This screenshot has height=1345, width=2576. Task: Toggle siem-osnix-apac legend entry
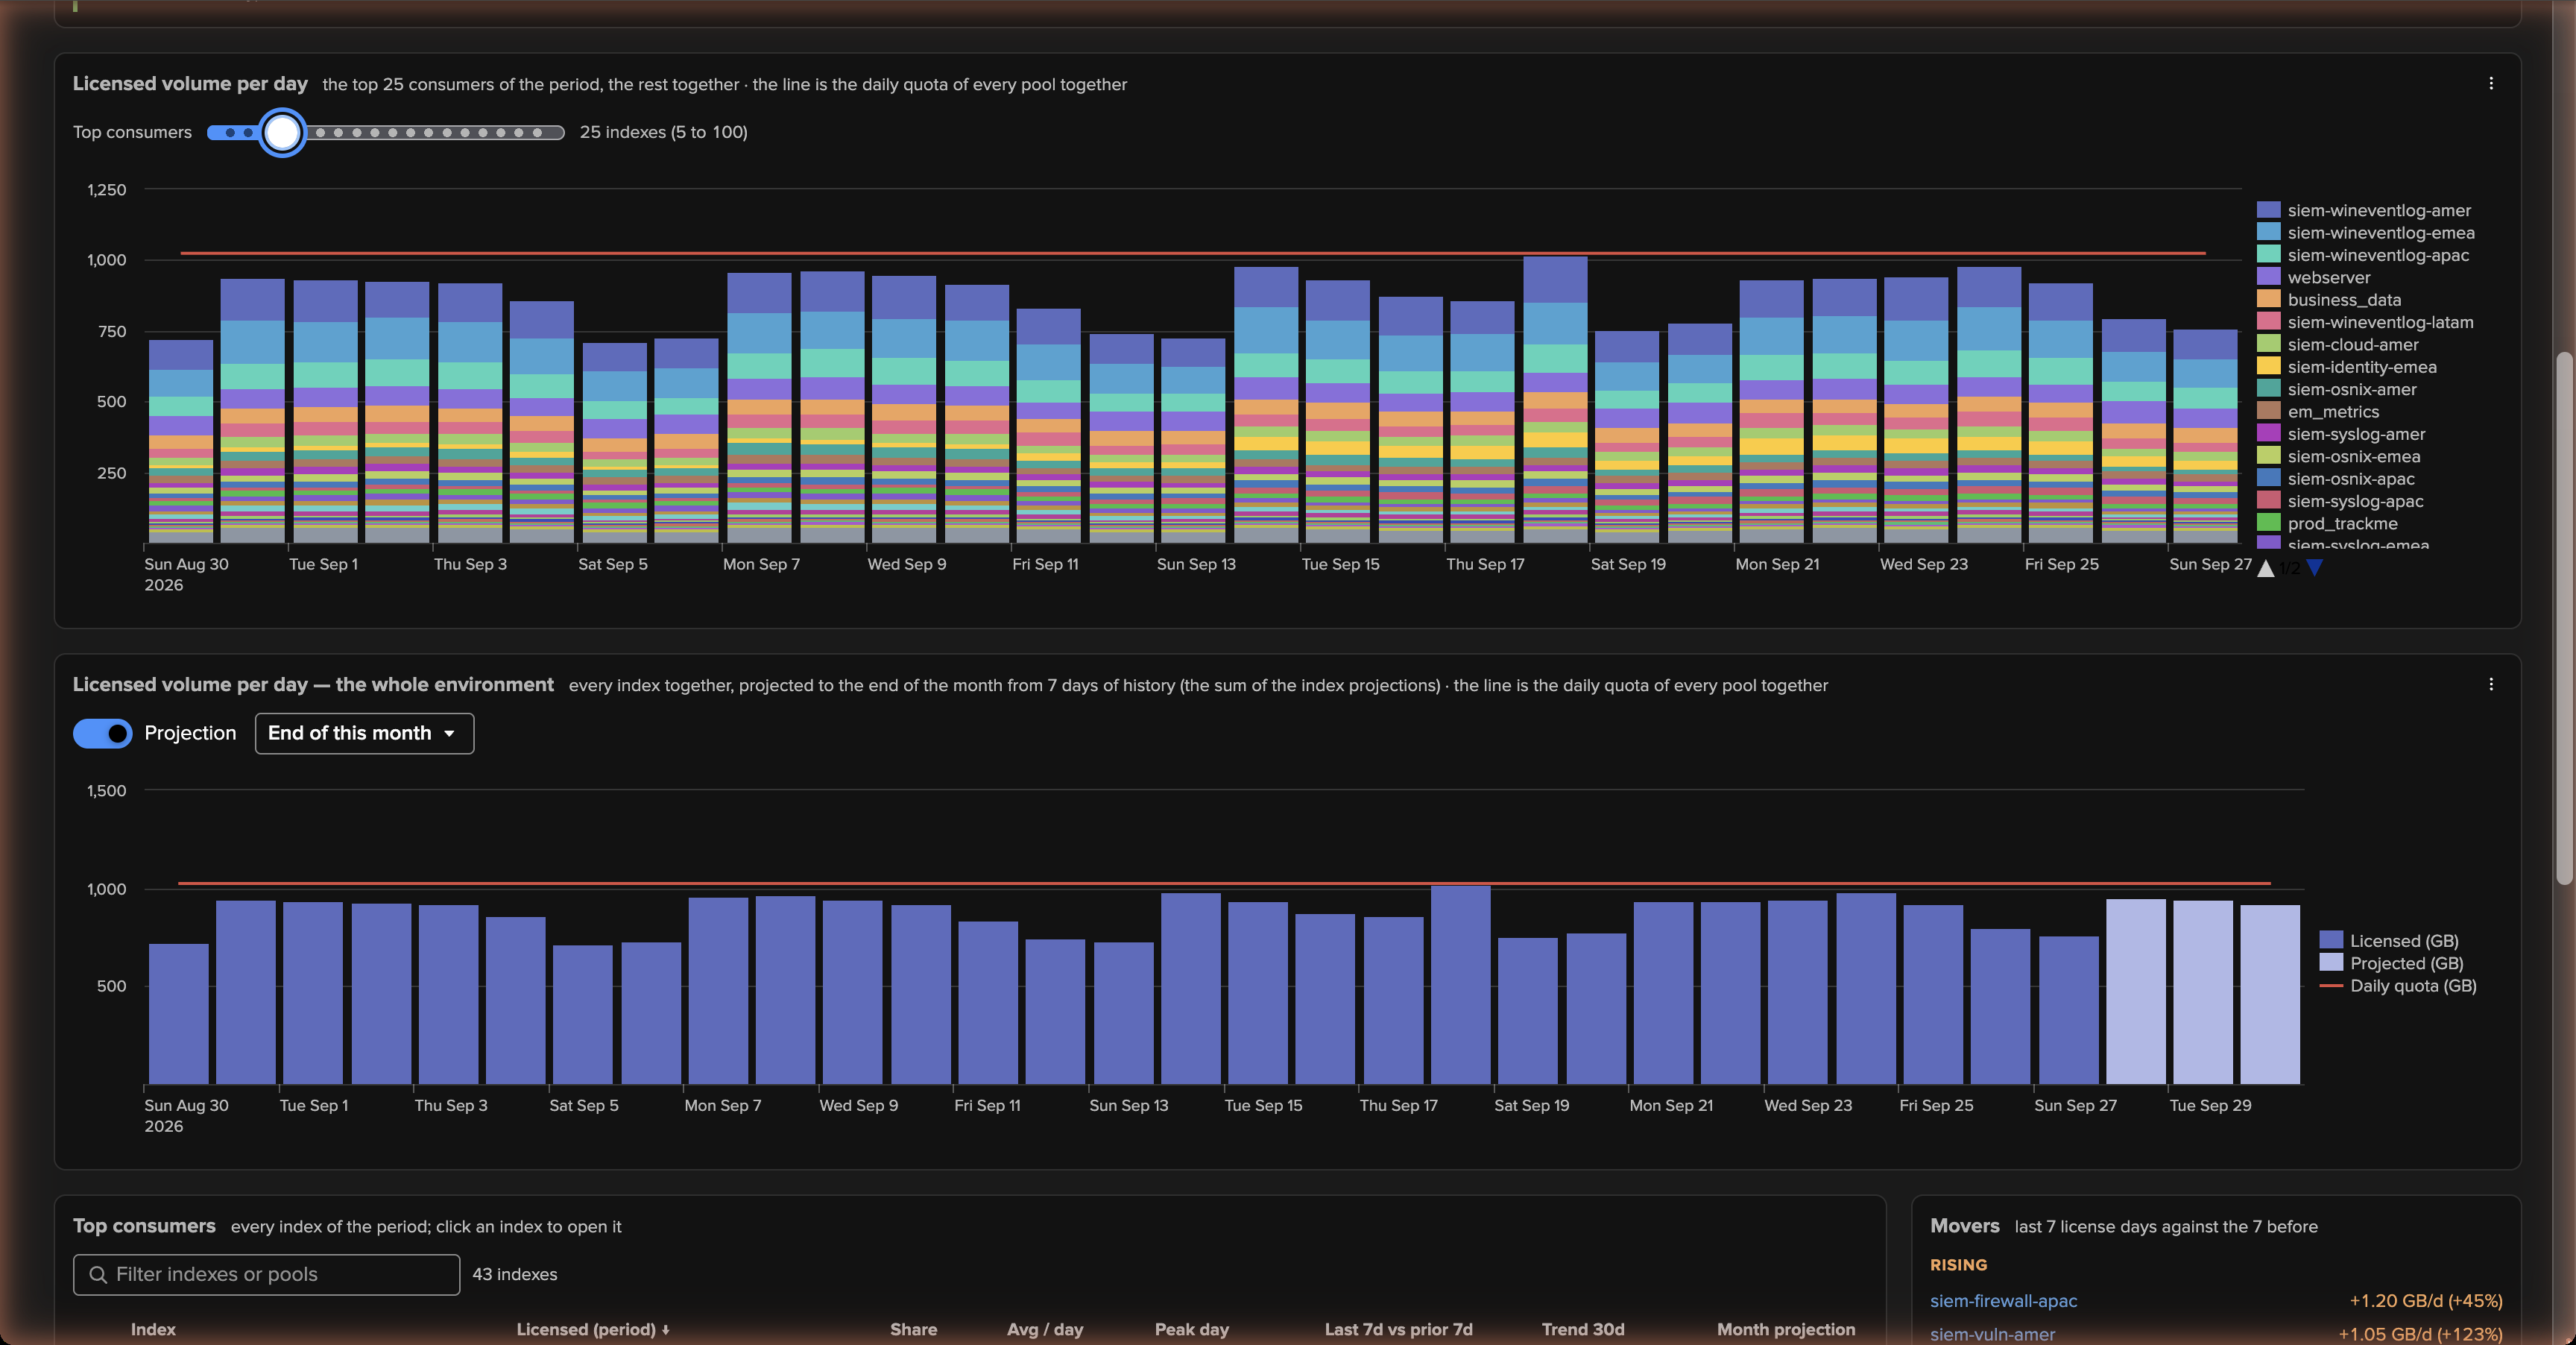(2336, 479)
